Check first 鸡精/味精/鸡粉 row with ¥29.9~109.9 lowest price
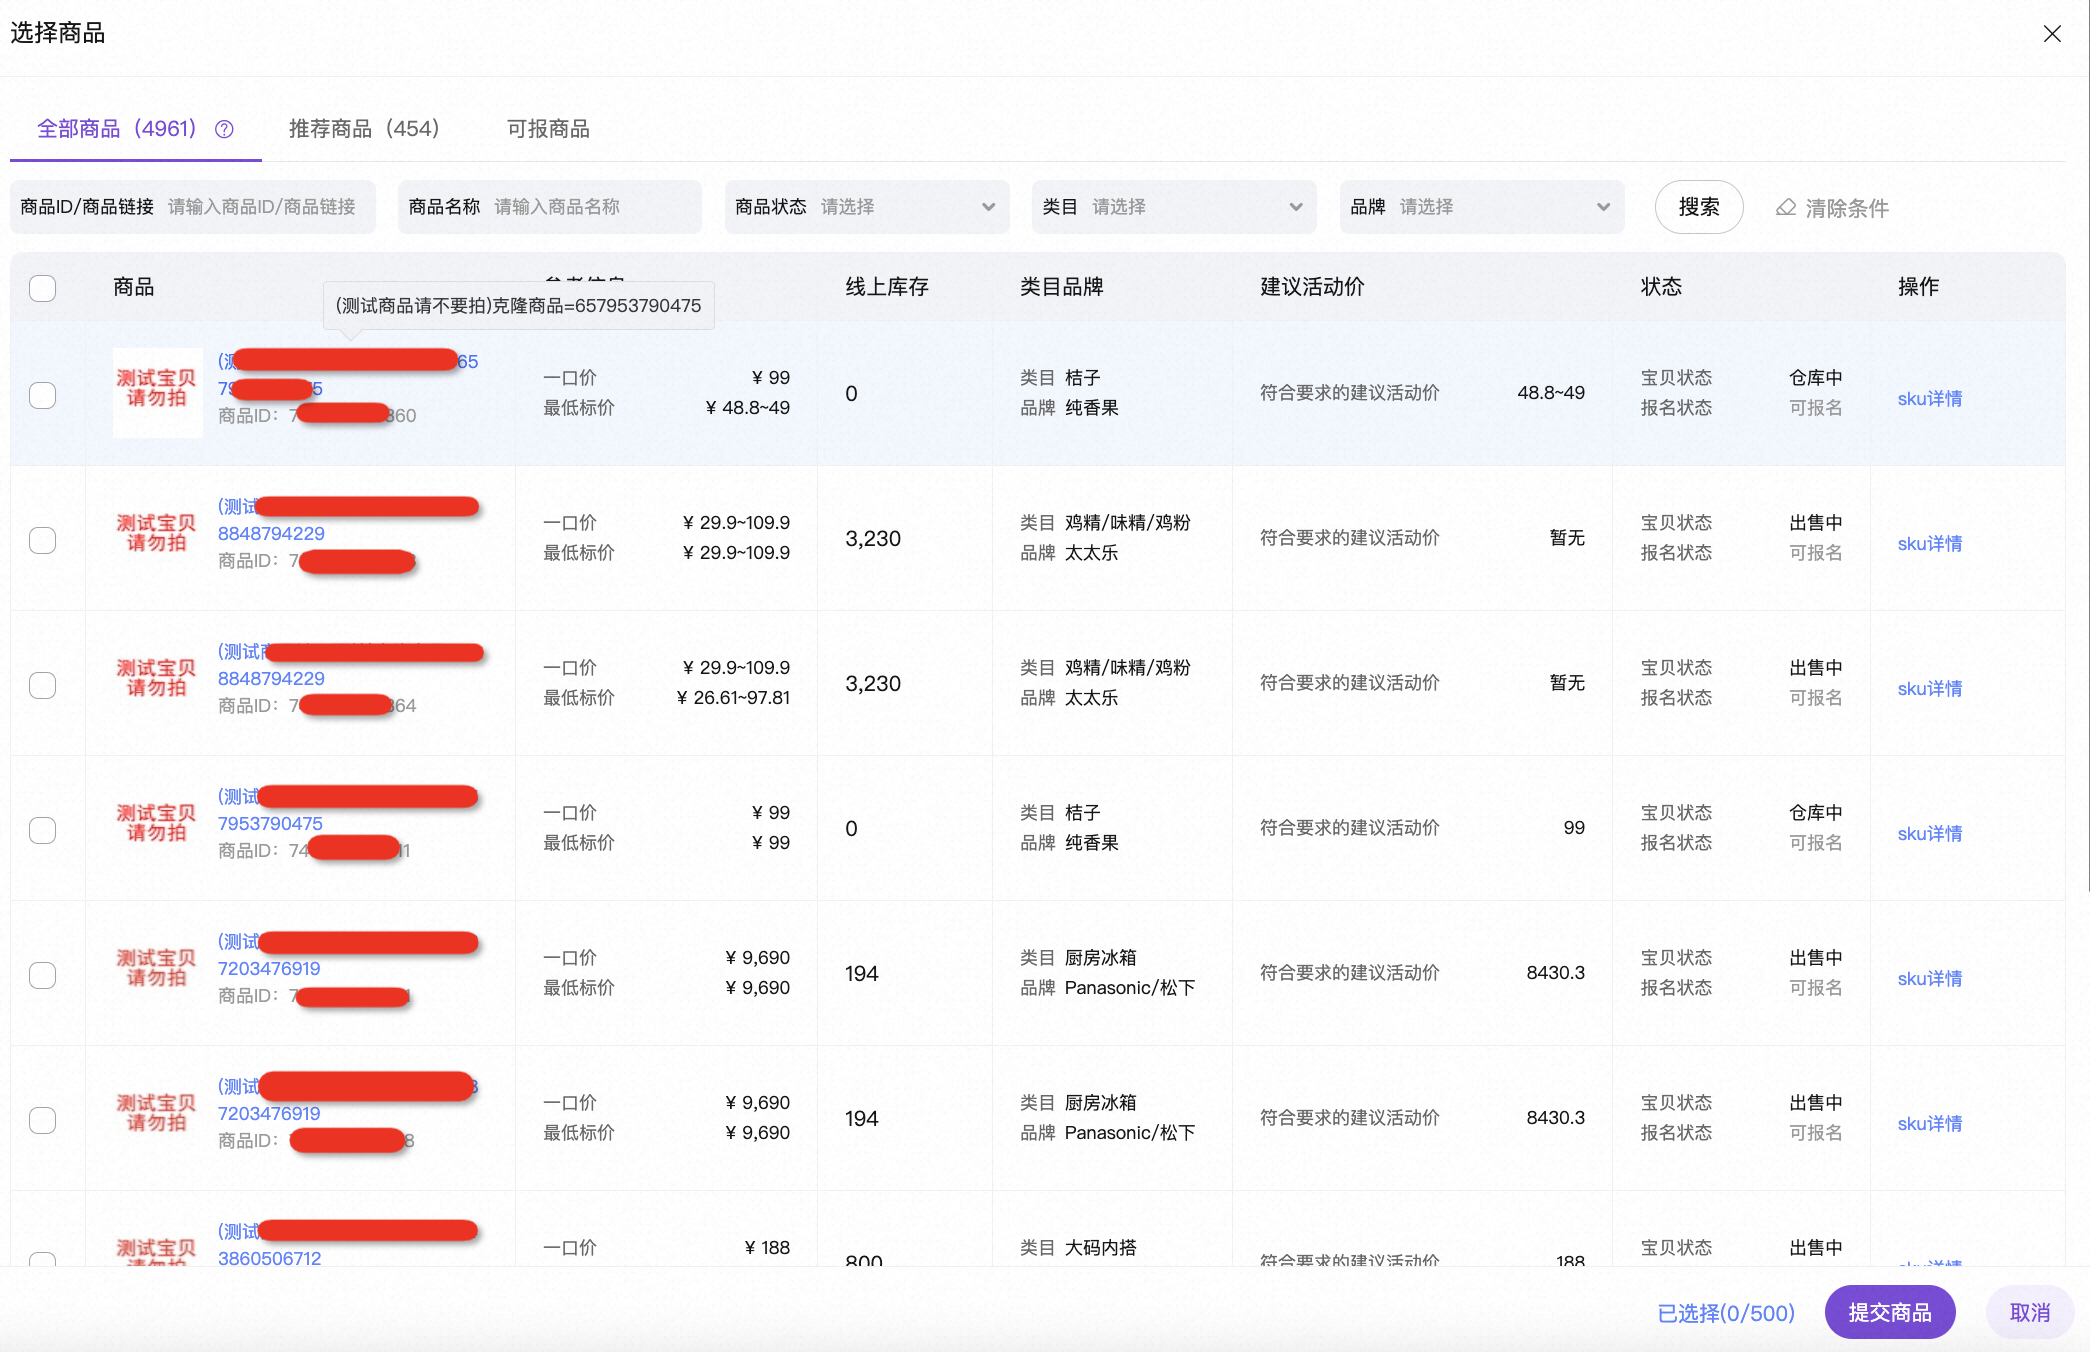Image resolution: width=2090 pixels, height=1352 pixels. pyautogui.click(x=43, y=540)
